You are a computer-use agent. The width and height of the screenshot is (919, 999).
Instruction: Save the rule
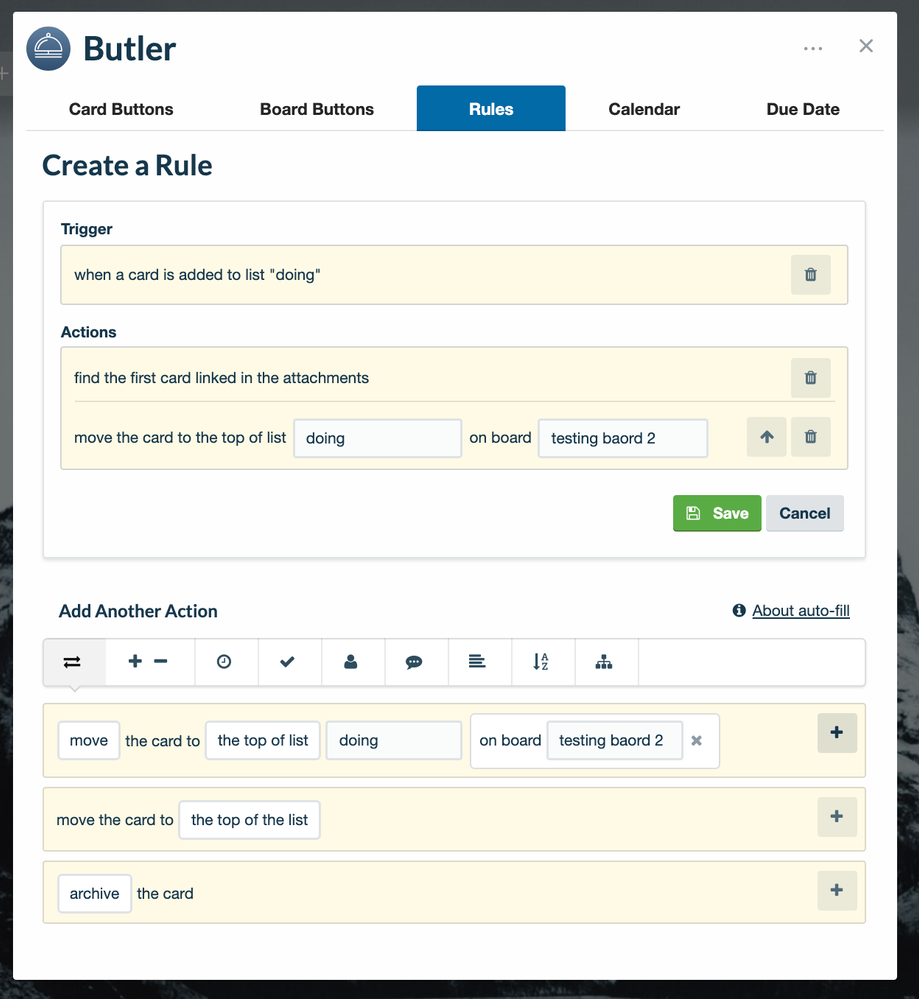(x=717, y=513)
